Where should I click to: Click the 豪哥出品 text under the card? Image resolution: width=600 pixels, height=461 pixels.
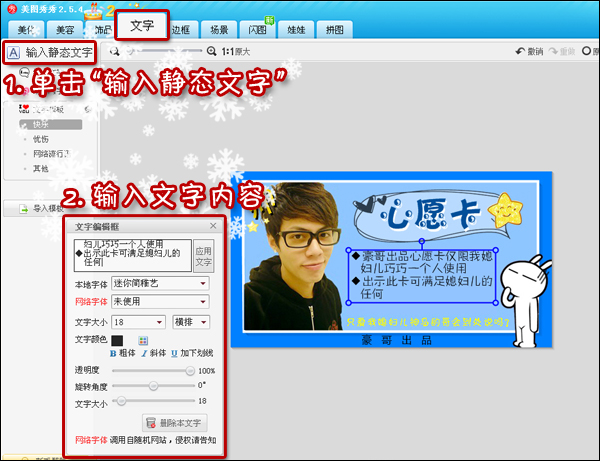pos(397,340)
